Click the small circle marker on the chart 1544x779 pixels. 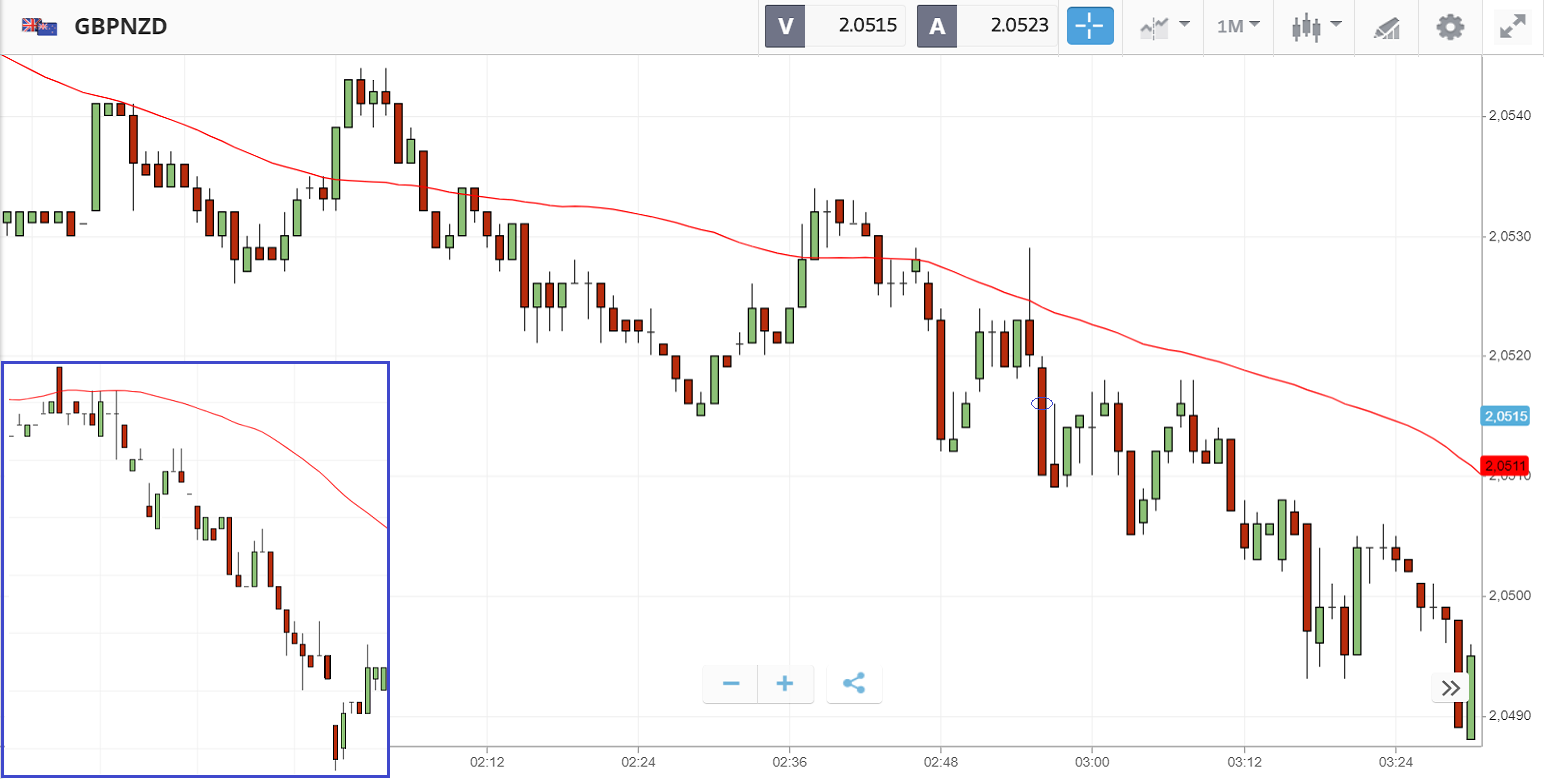(x=1042, y=403)
